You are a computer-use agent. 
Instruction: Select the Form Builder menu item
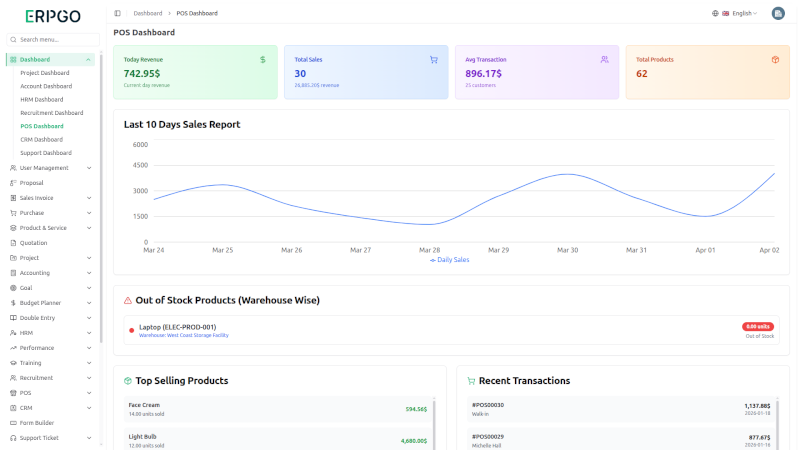click(36, 423)
